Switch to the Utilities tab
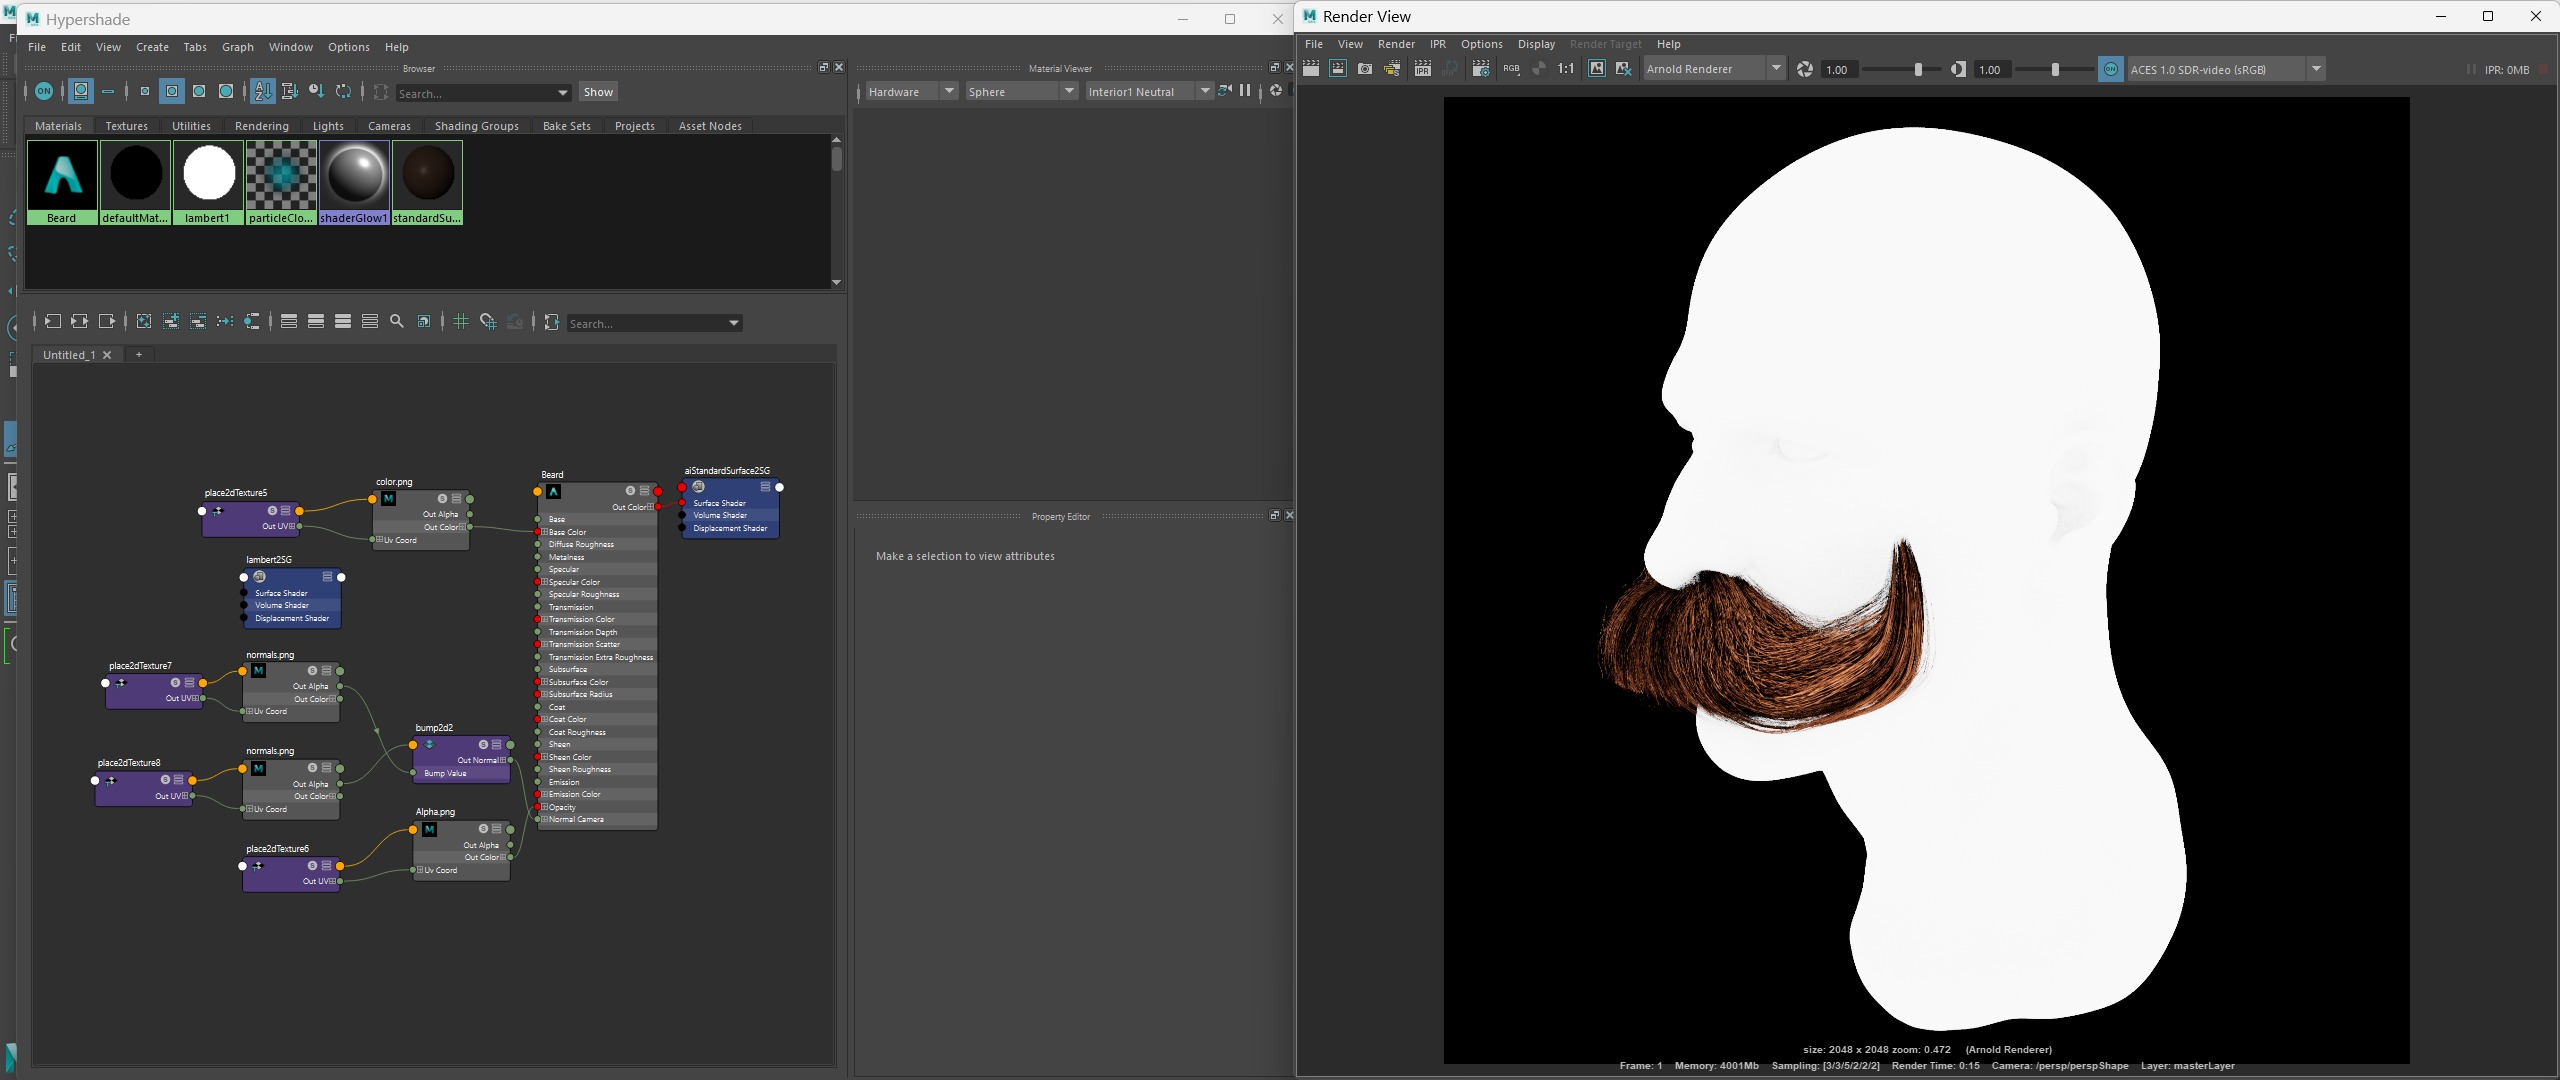 click(191, 126)
